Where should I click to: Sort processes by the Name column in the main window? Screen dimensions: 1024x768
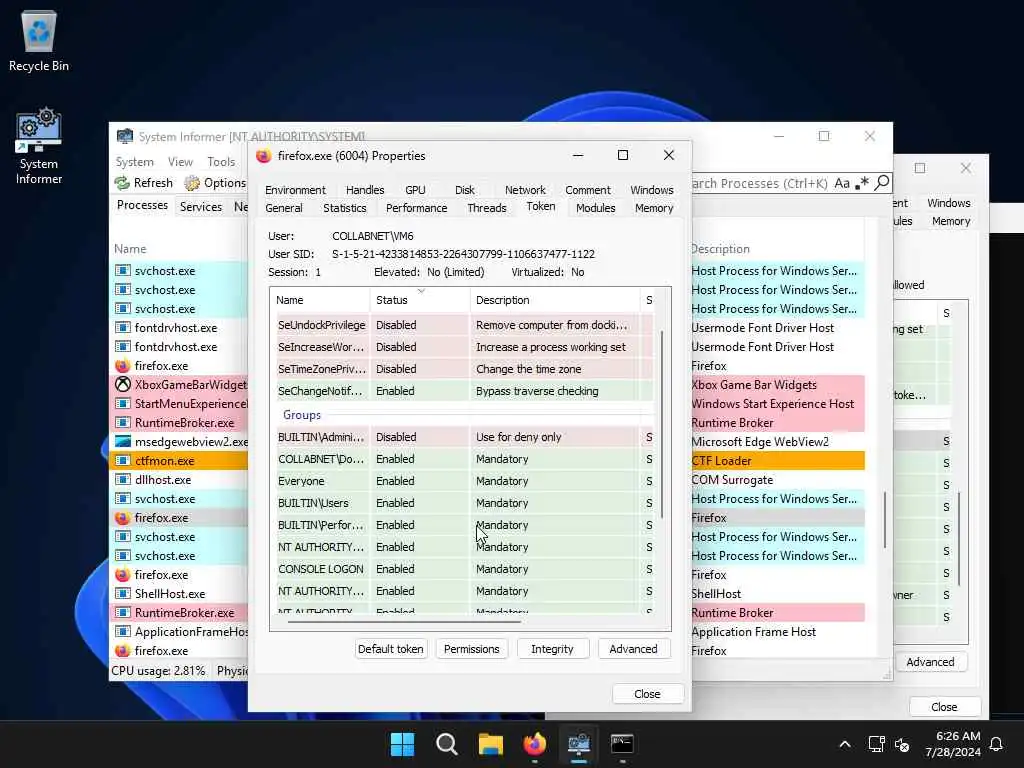pyautogui.click(x=130, y=249)
